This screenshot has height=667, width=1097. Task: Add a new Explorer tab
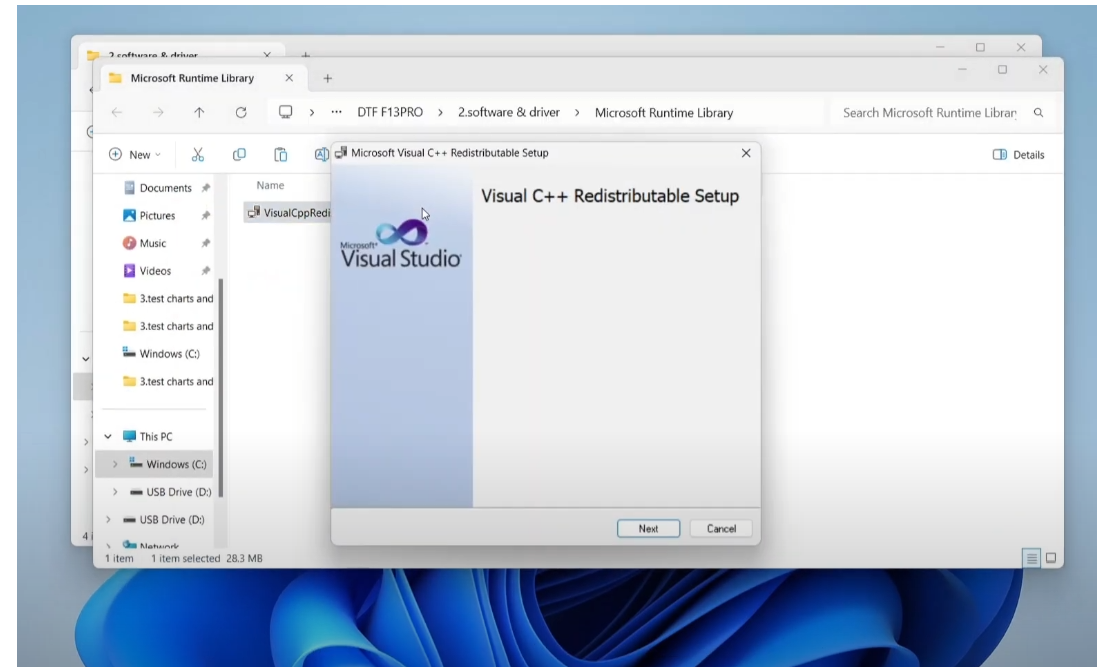tap(327, 78)
